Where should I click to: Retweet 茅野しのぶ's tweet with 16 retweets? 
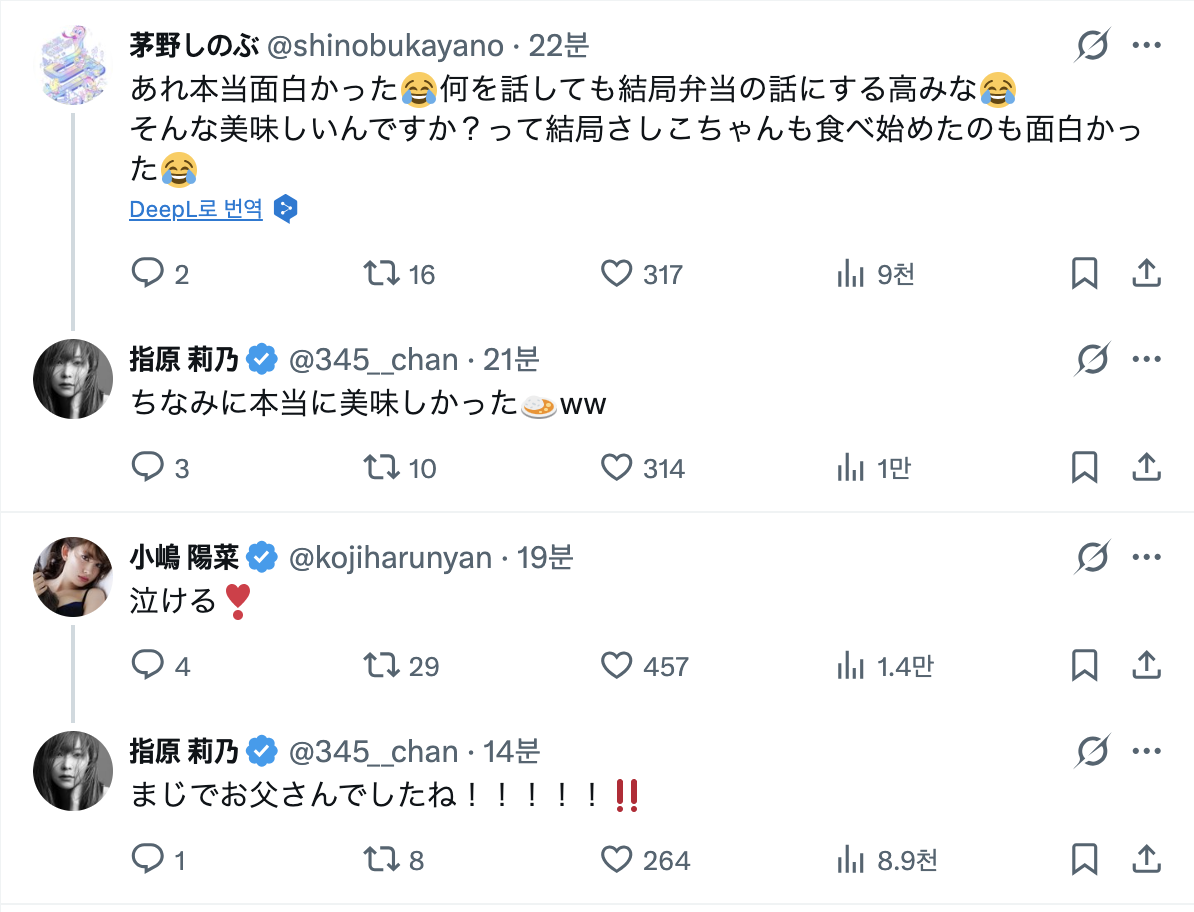tap(382, 273)
